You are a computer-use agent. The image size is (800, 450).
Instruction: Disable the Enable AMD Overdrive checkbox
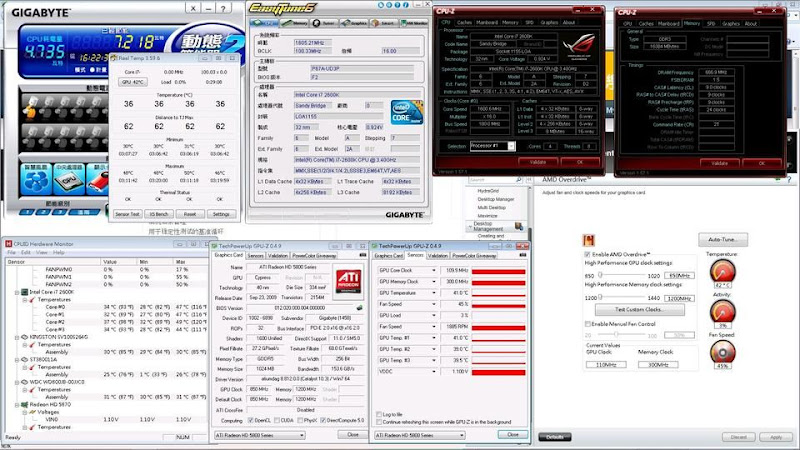pyautogui.click(x=587, y=254)
